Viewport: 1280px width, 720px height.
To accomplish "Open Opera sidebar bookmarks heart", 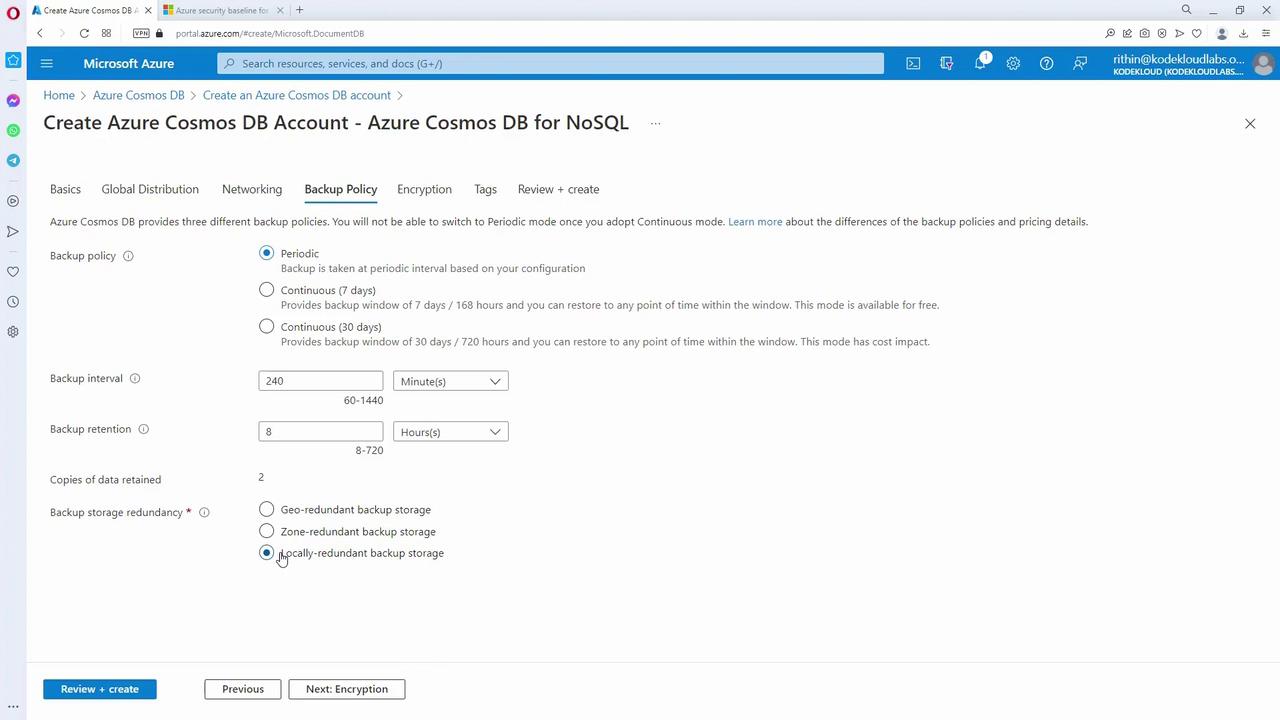I will pos(13,272).
